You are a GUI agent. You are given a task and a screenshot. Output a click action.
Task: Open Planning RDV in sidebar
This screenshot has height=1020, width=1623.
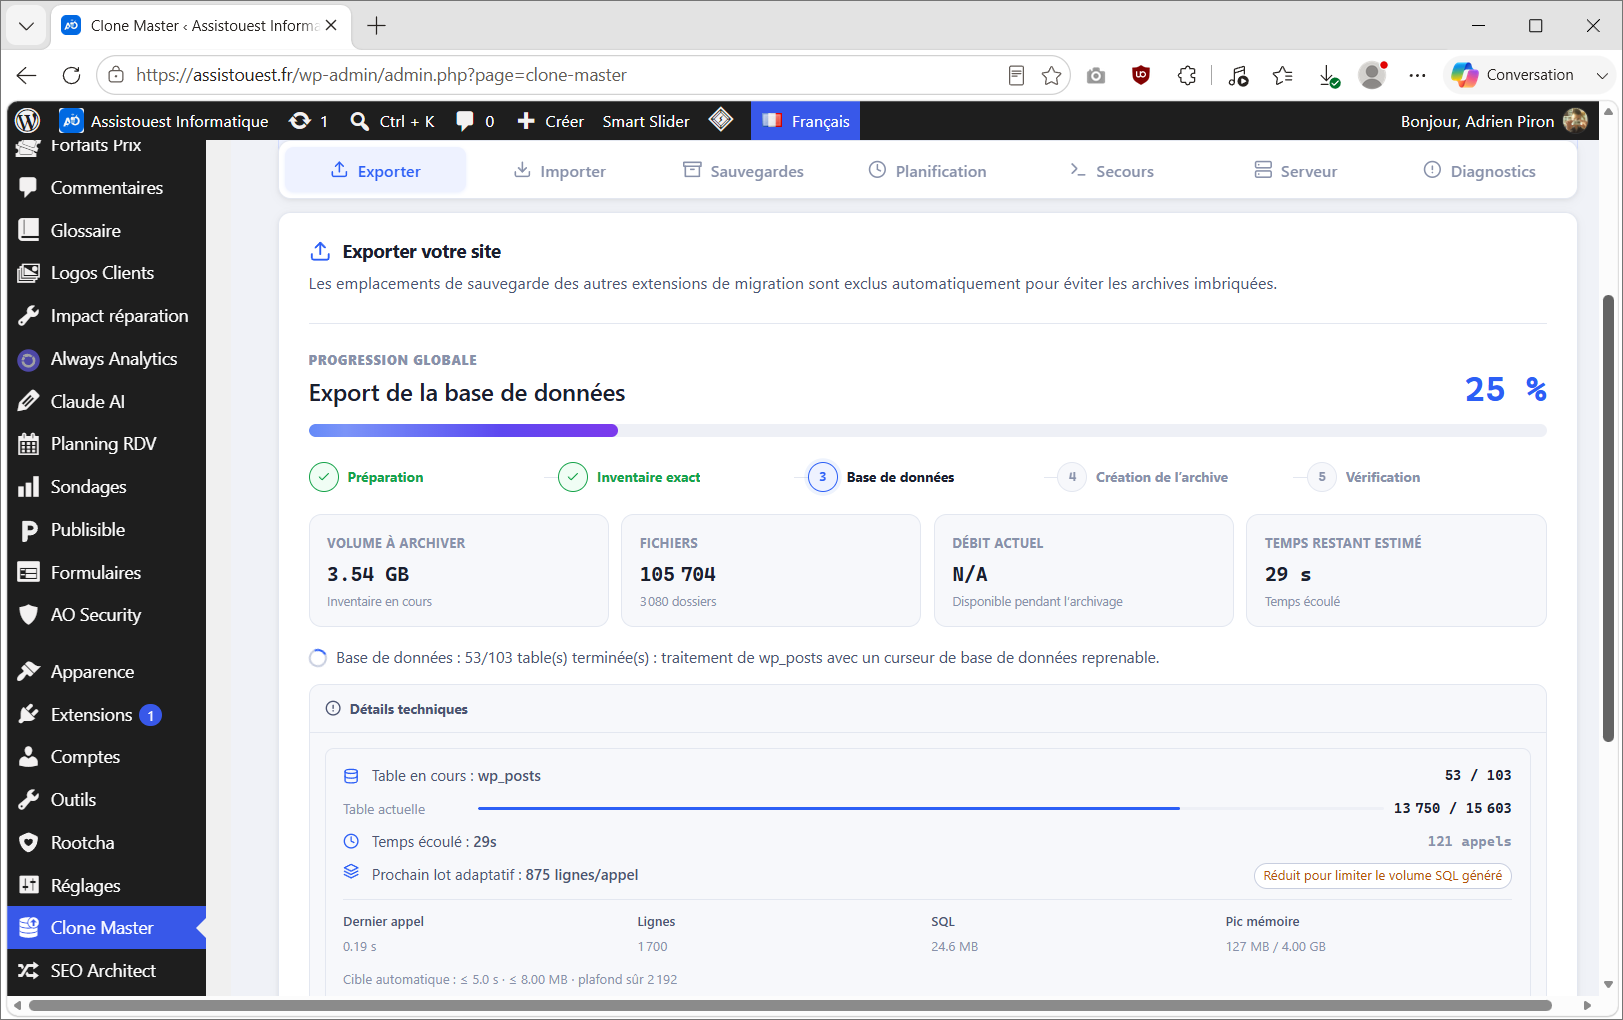(x=106, y=444)
